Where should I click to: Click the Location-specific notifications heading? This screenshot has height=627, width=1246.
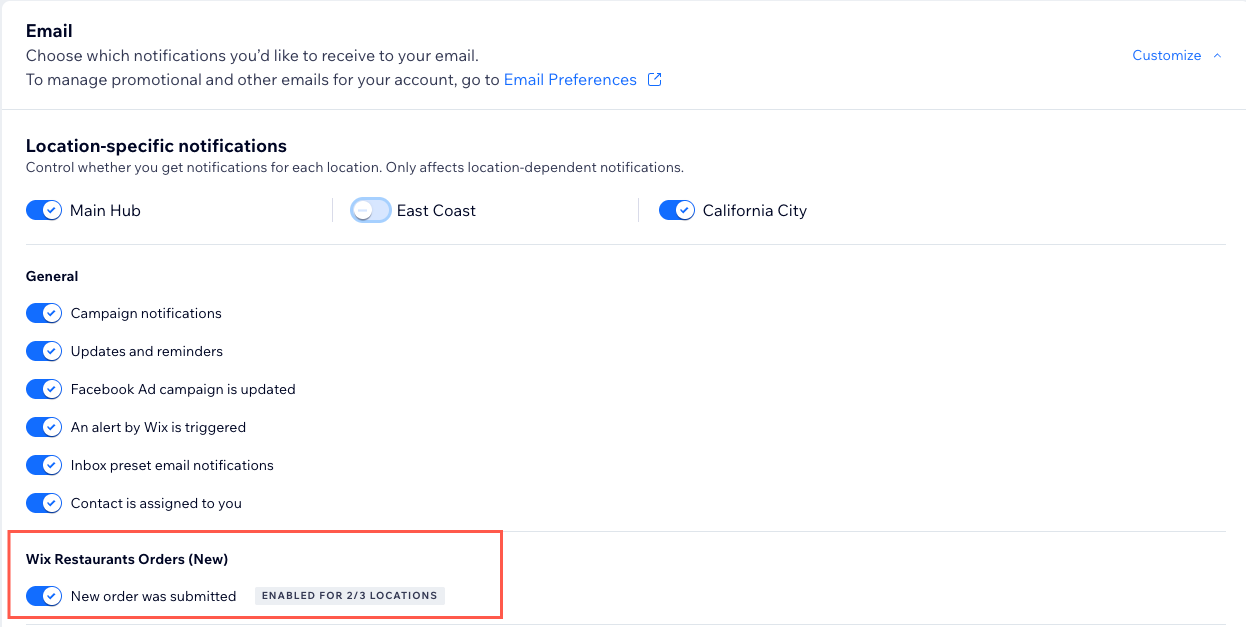[156, 146]
